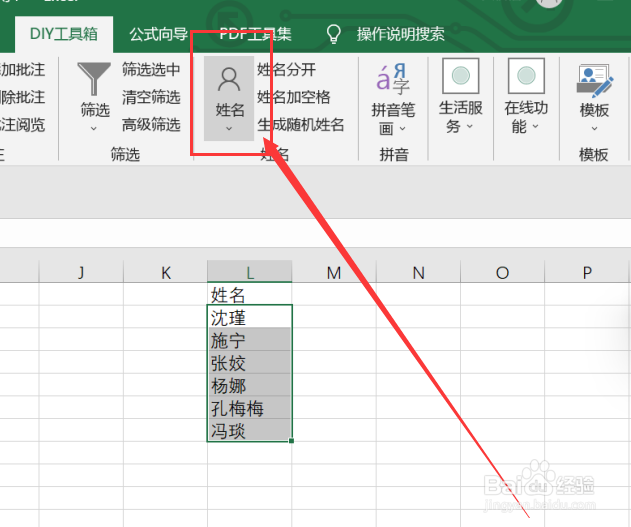The image size is (631, 527).
Task: Click the 注阅览 command
Action: click(x=23, y=125)
